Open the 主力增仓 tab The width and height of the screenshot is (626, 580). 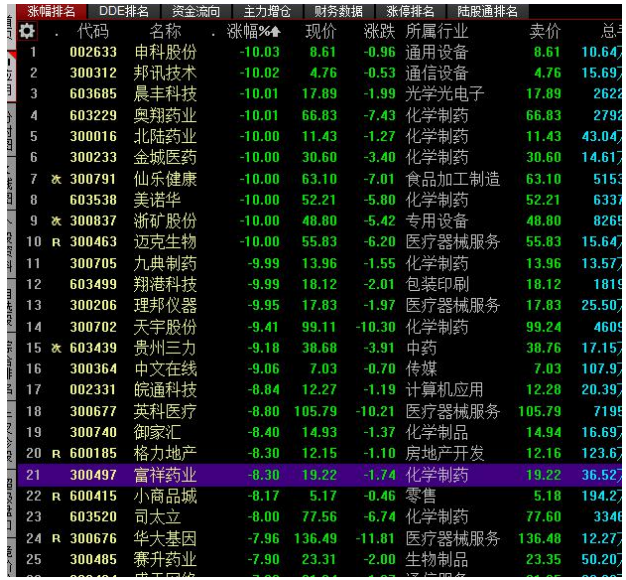click(267, 11)
